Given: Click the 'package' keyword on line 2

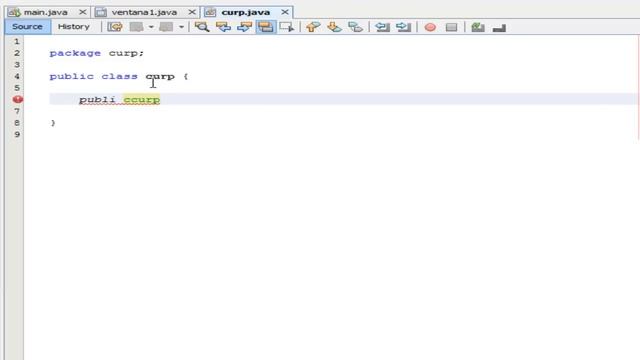Looking at the screenshot, I should pyautogui.click(x=75, y=53).
